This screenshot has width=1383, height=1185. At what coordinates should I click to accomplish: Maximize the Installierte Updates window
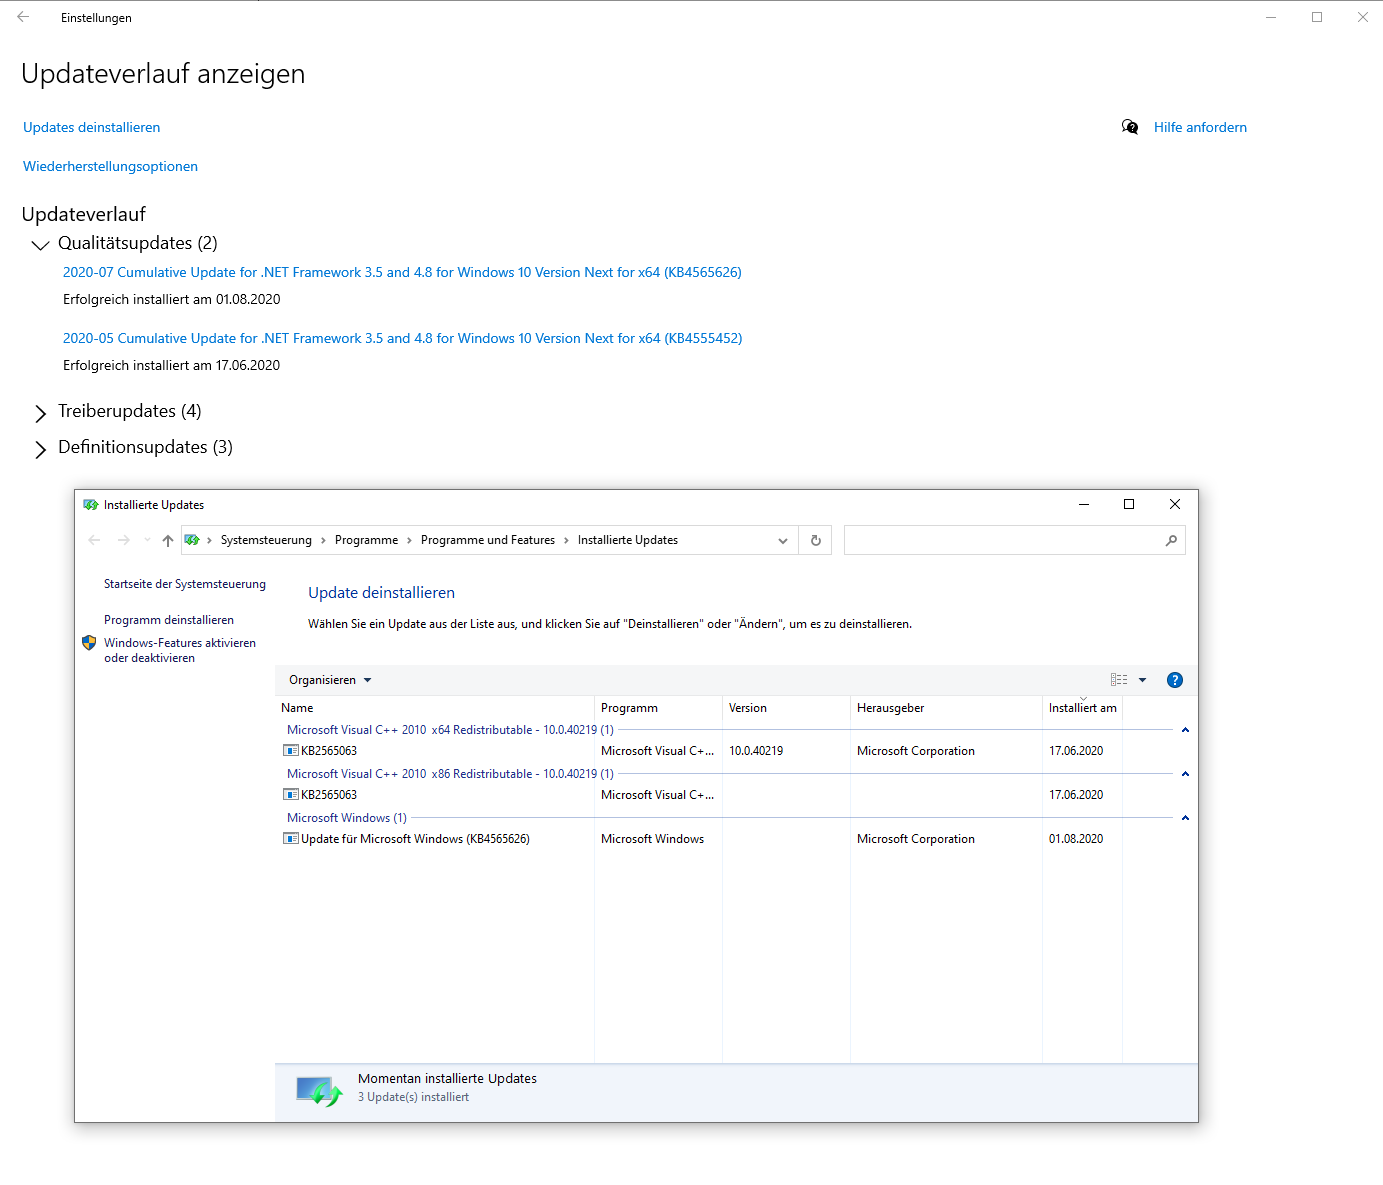(x=1129, y=505)
